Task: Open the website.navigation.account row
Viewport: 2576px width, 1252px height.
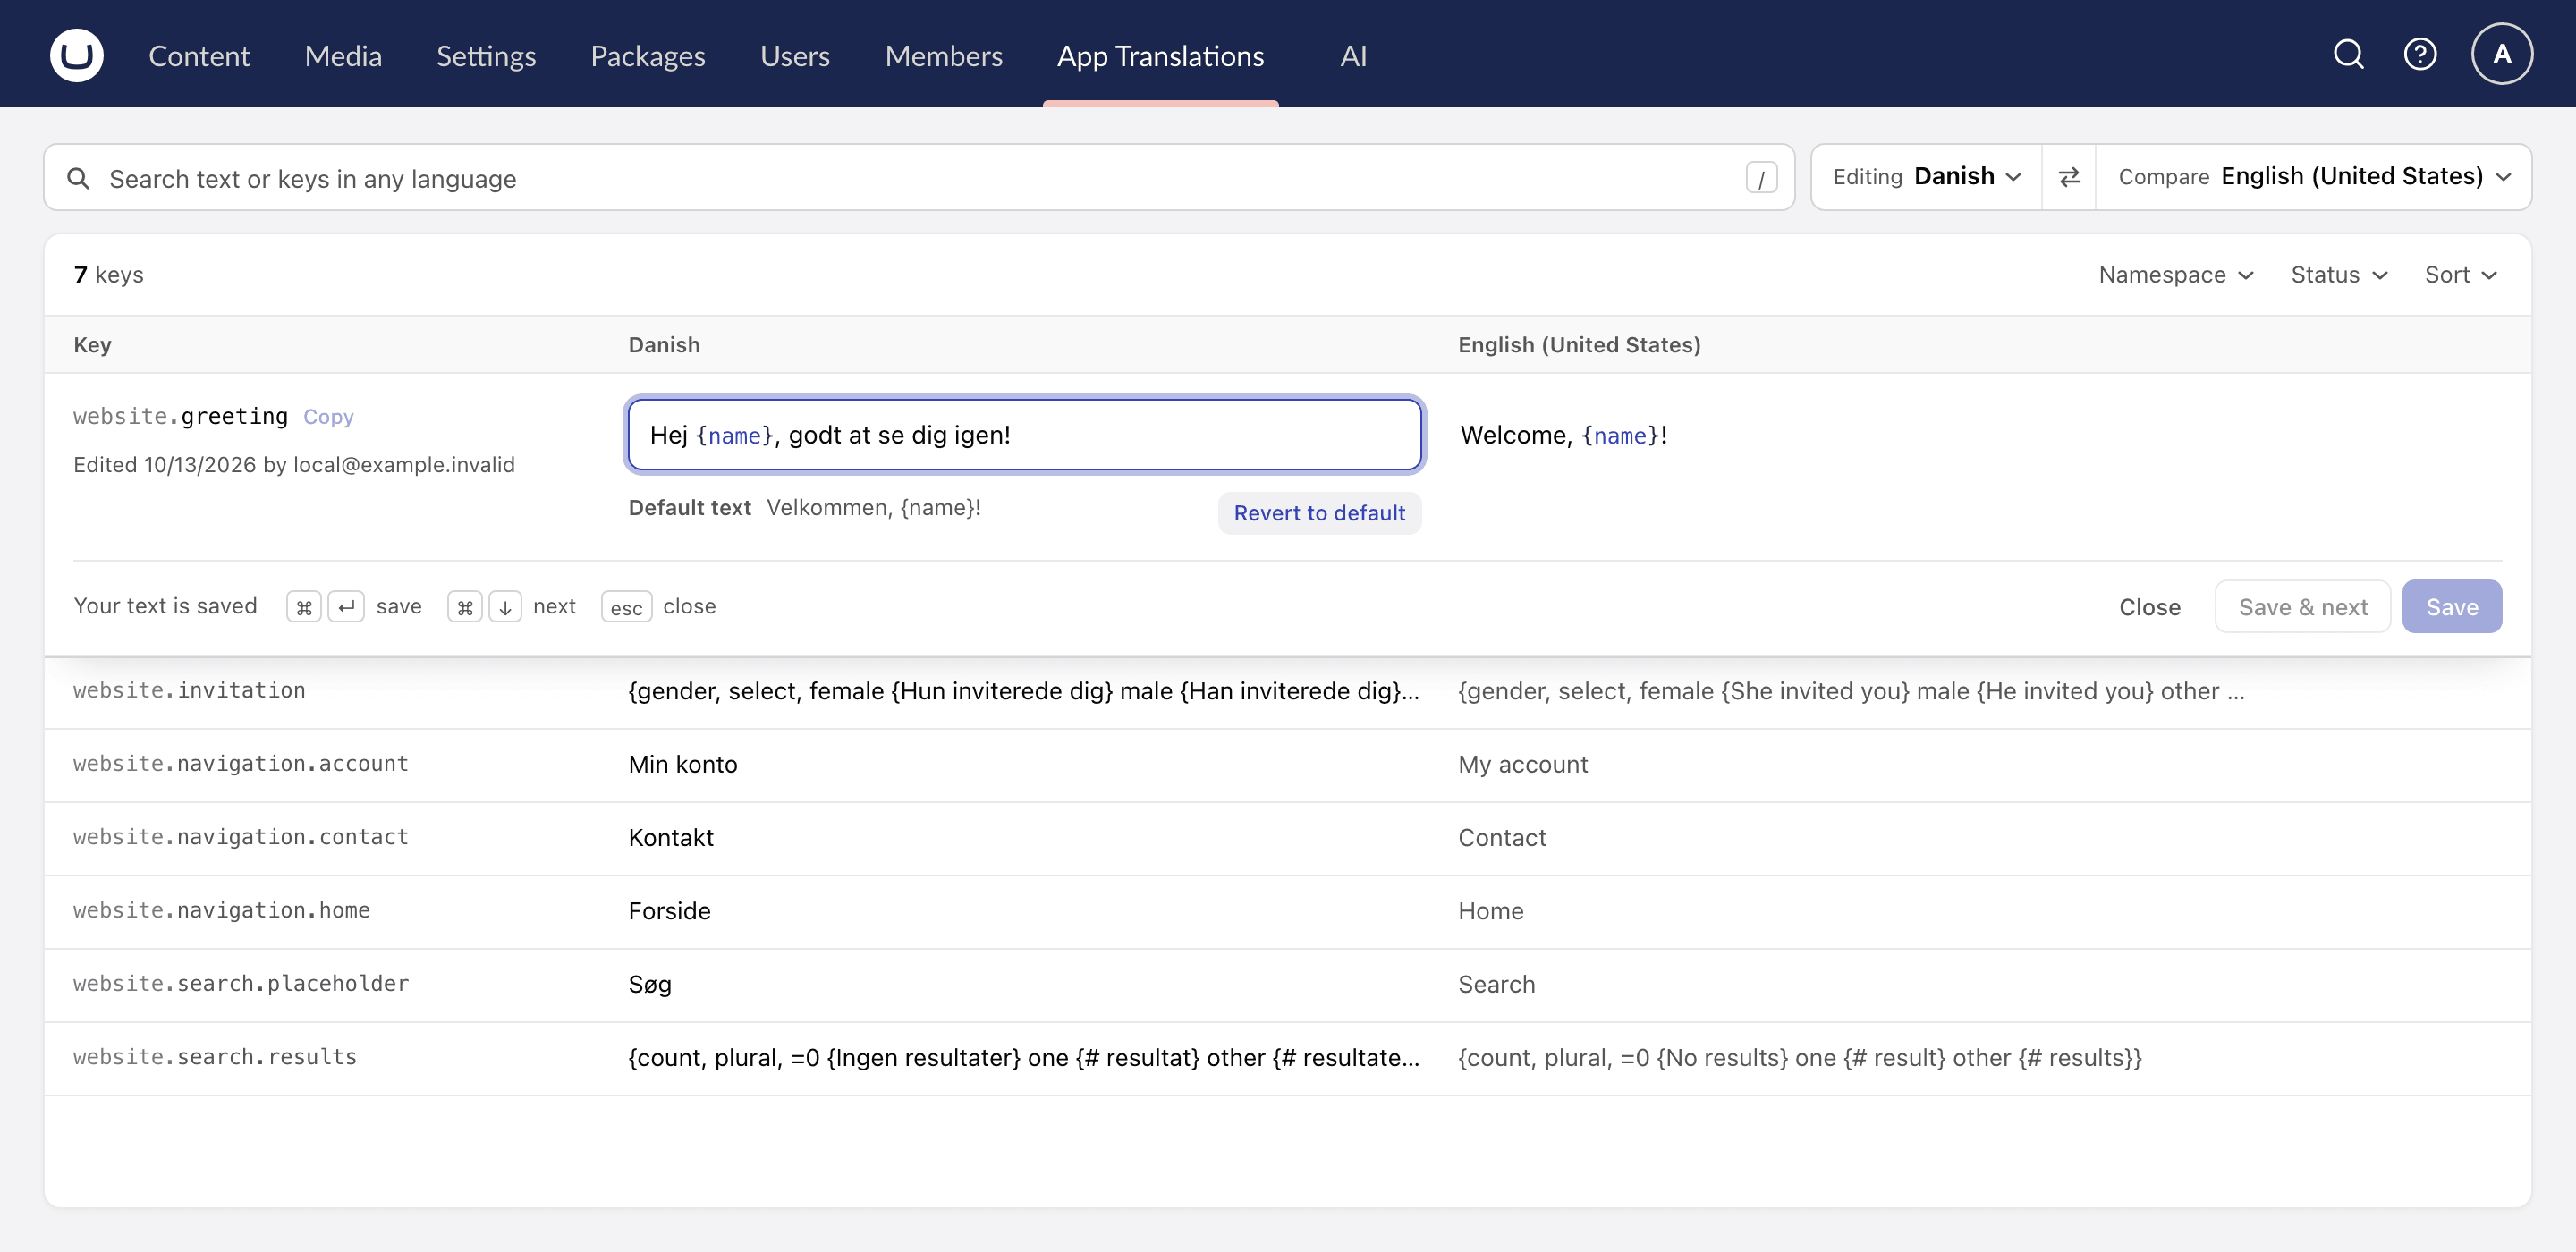Action: point(1288,765)
